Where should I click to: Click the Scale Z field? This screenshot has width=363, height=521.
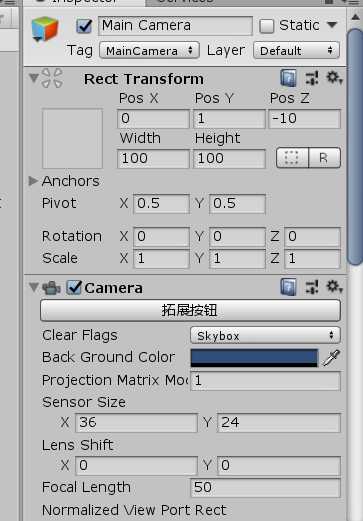[x=313, y=259]
